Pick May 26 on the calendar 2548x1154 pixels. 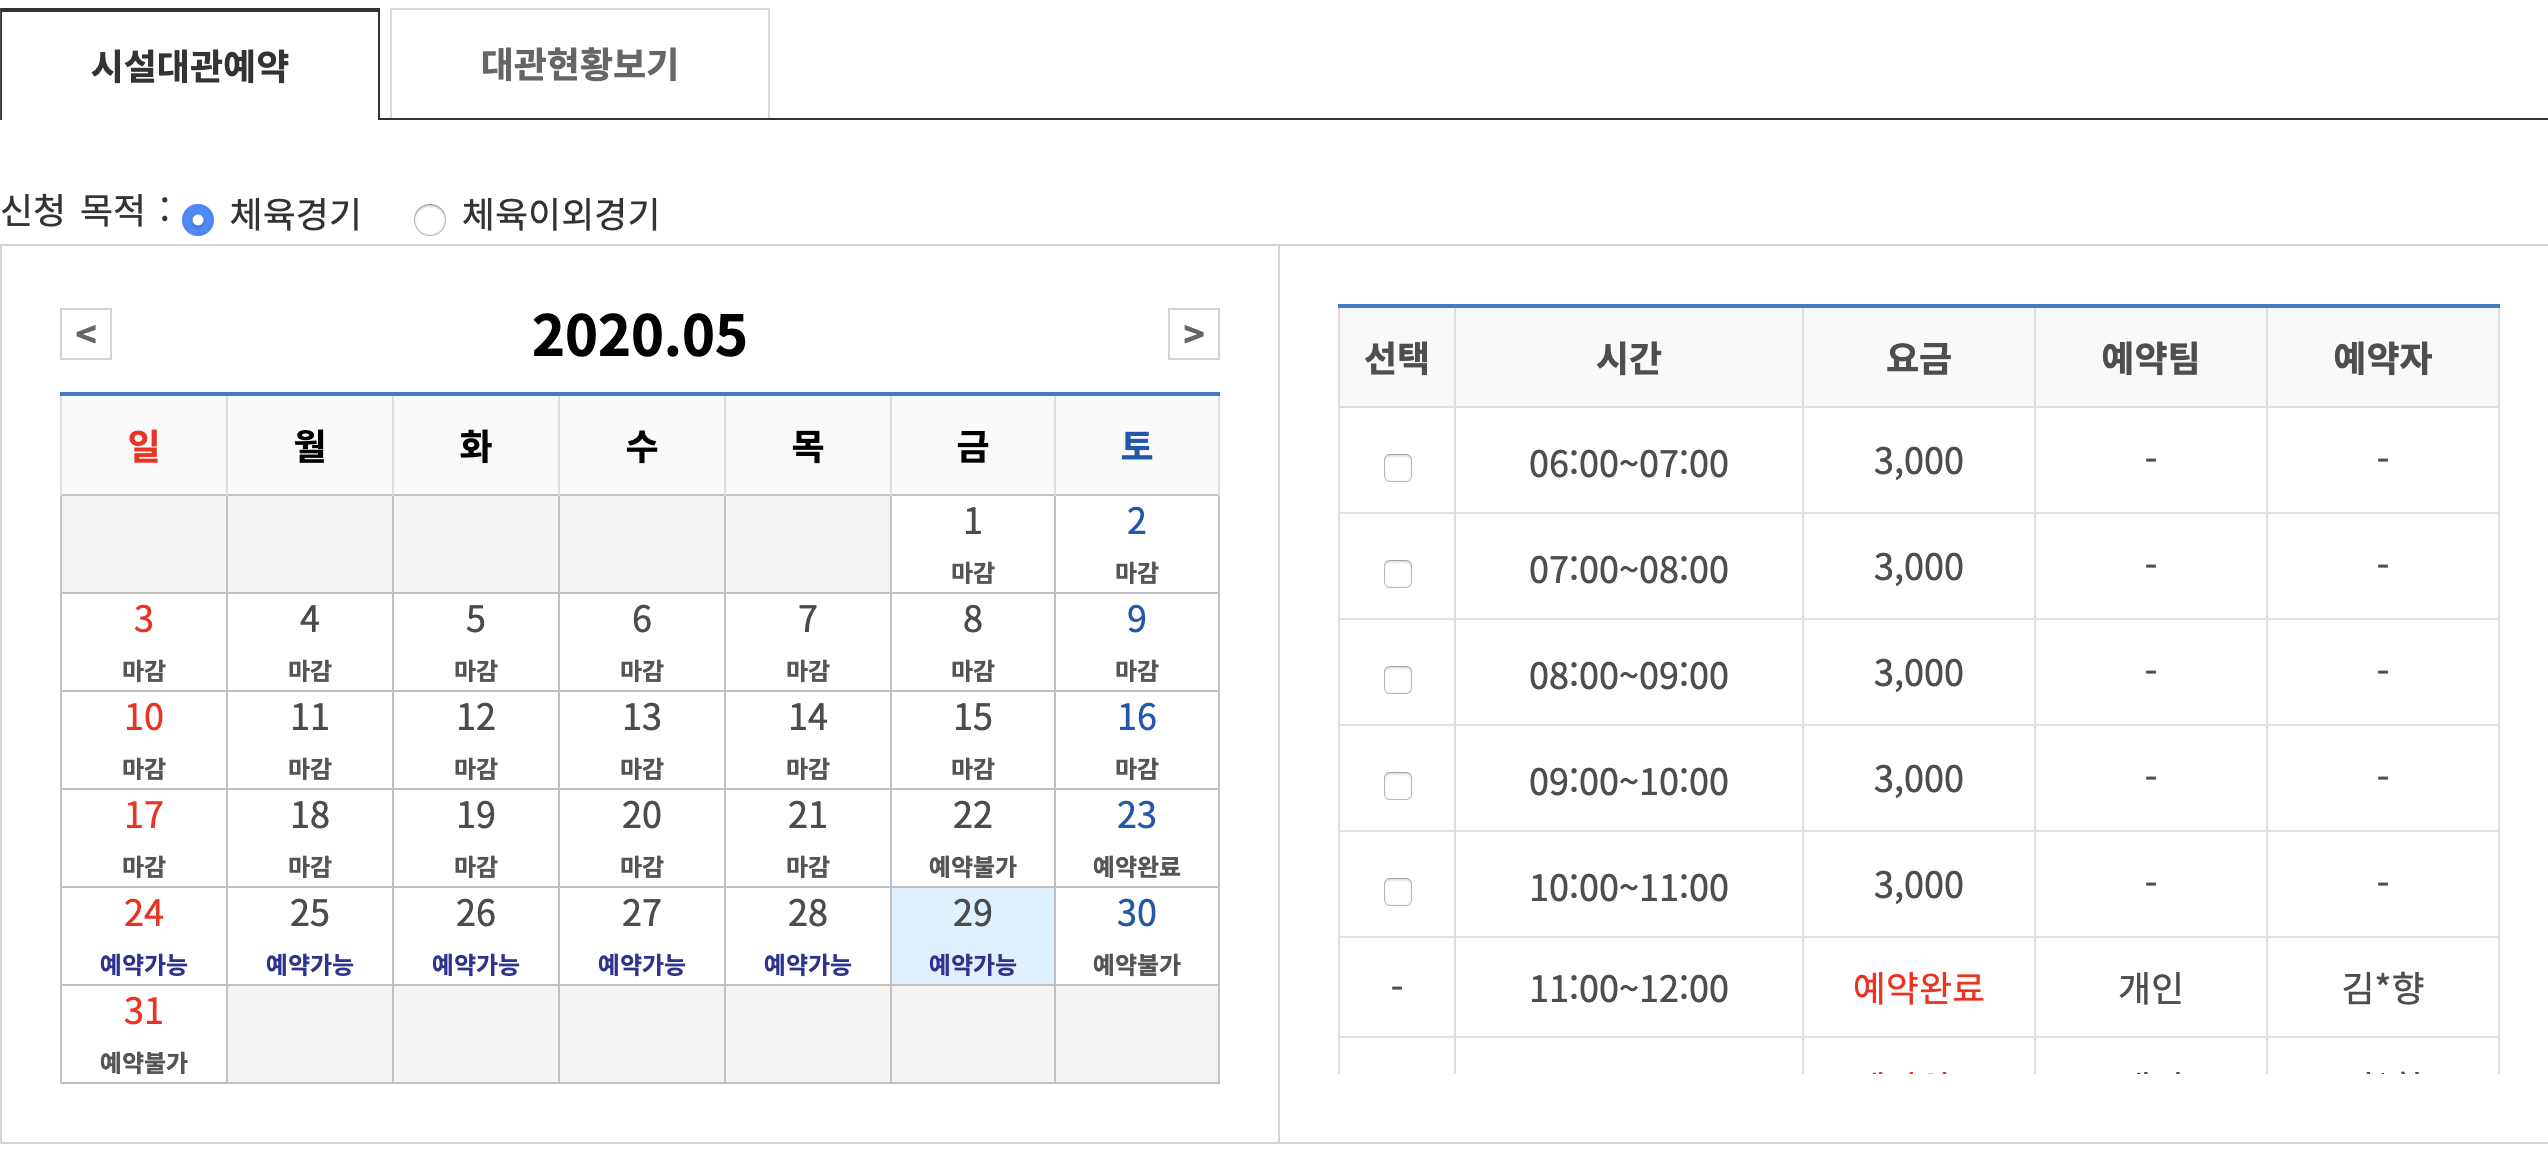[476, 936]
